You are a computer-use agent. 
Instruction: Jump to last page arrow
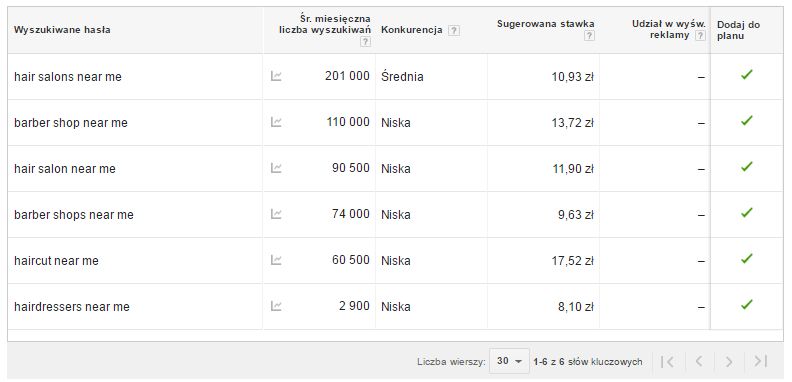[760, 361]
